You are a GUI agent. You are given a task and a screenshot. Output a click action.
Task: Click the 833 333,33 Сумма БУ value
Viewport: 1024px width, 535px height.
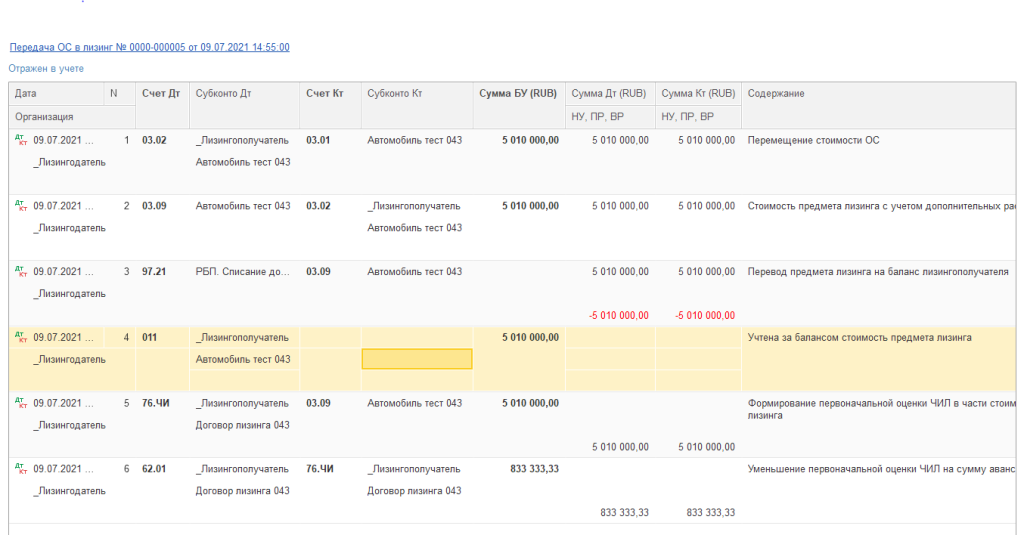coord(534,469)
